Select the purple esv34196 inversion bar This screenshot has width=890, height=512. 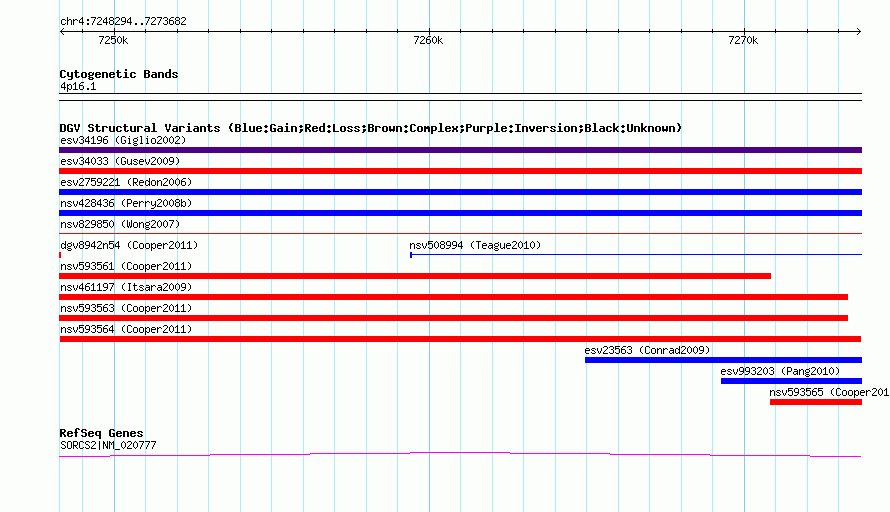(x=460, y=150)
